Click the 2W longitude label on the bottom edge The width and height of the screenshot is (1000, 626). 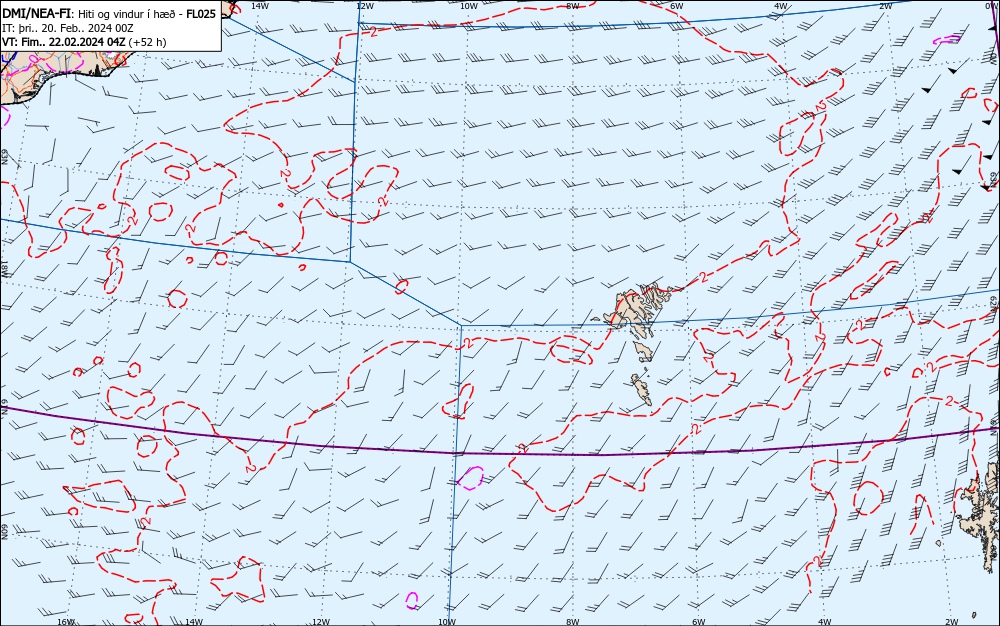tap(952, 622)
